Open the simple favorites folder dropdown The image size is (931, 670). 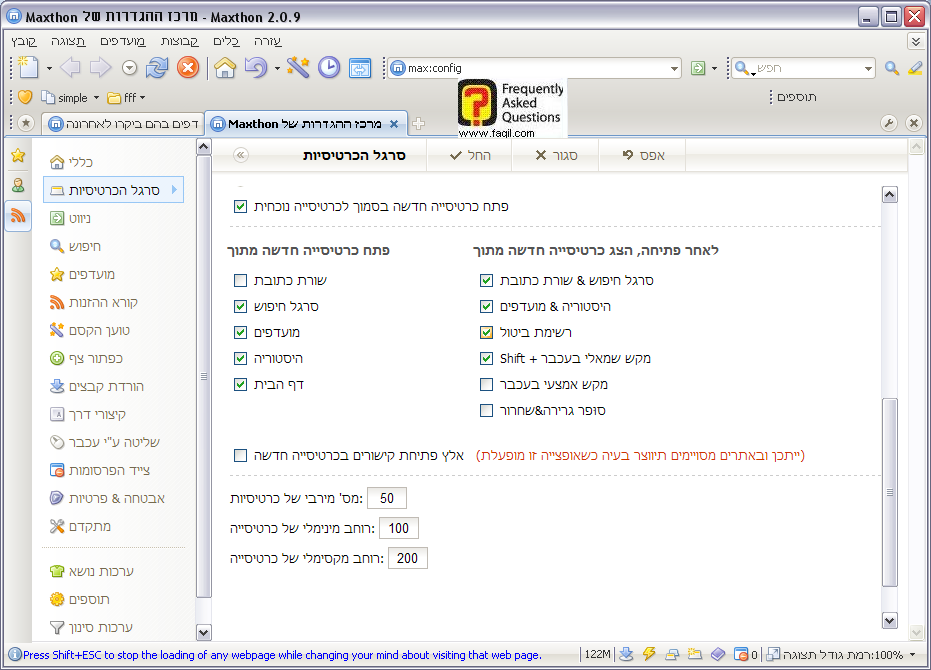[96, 98]
